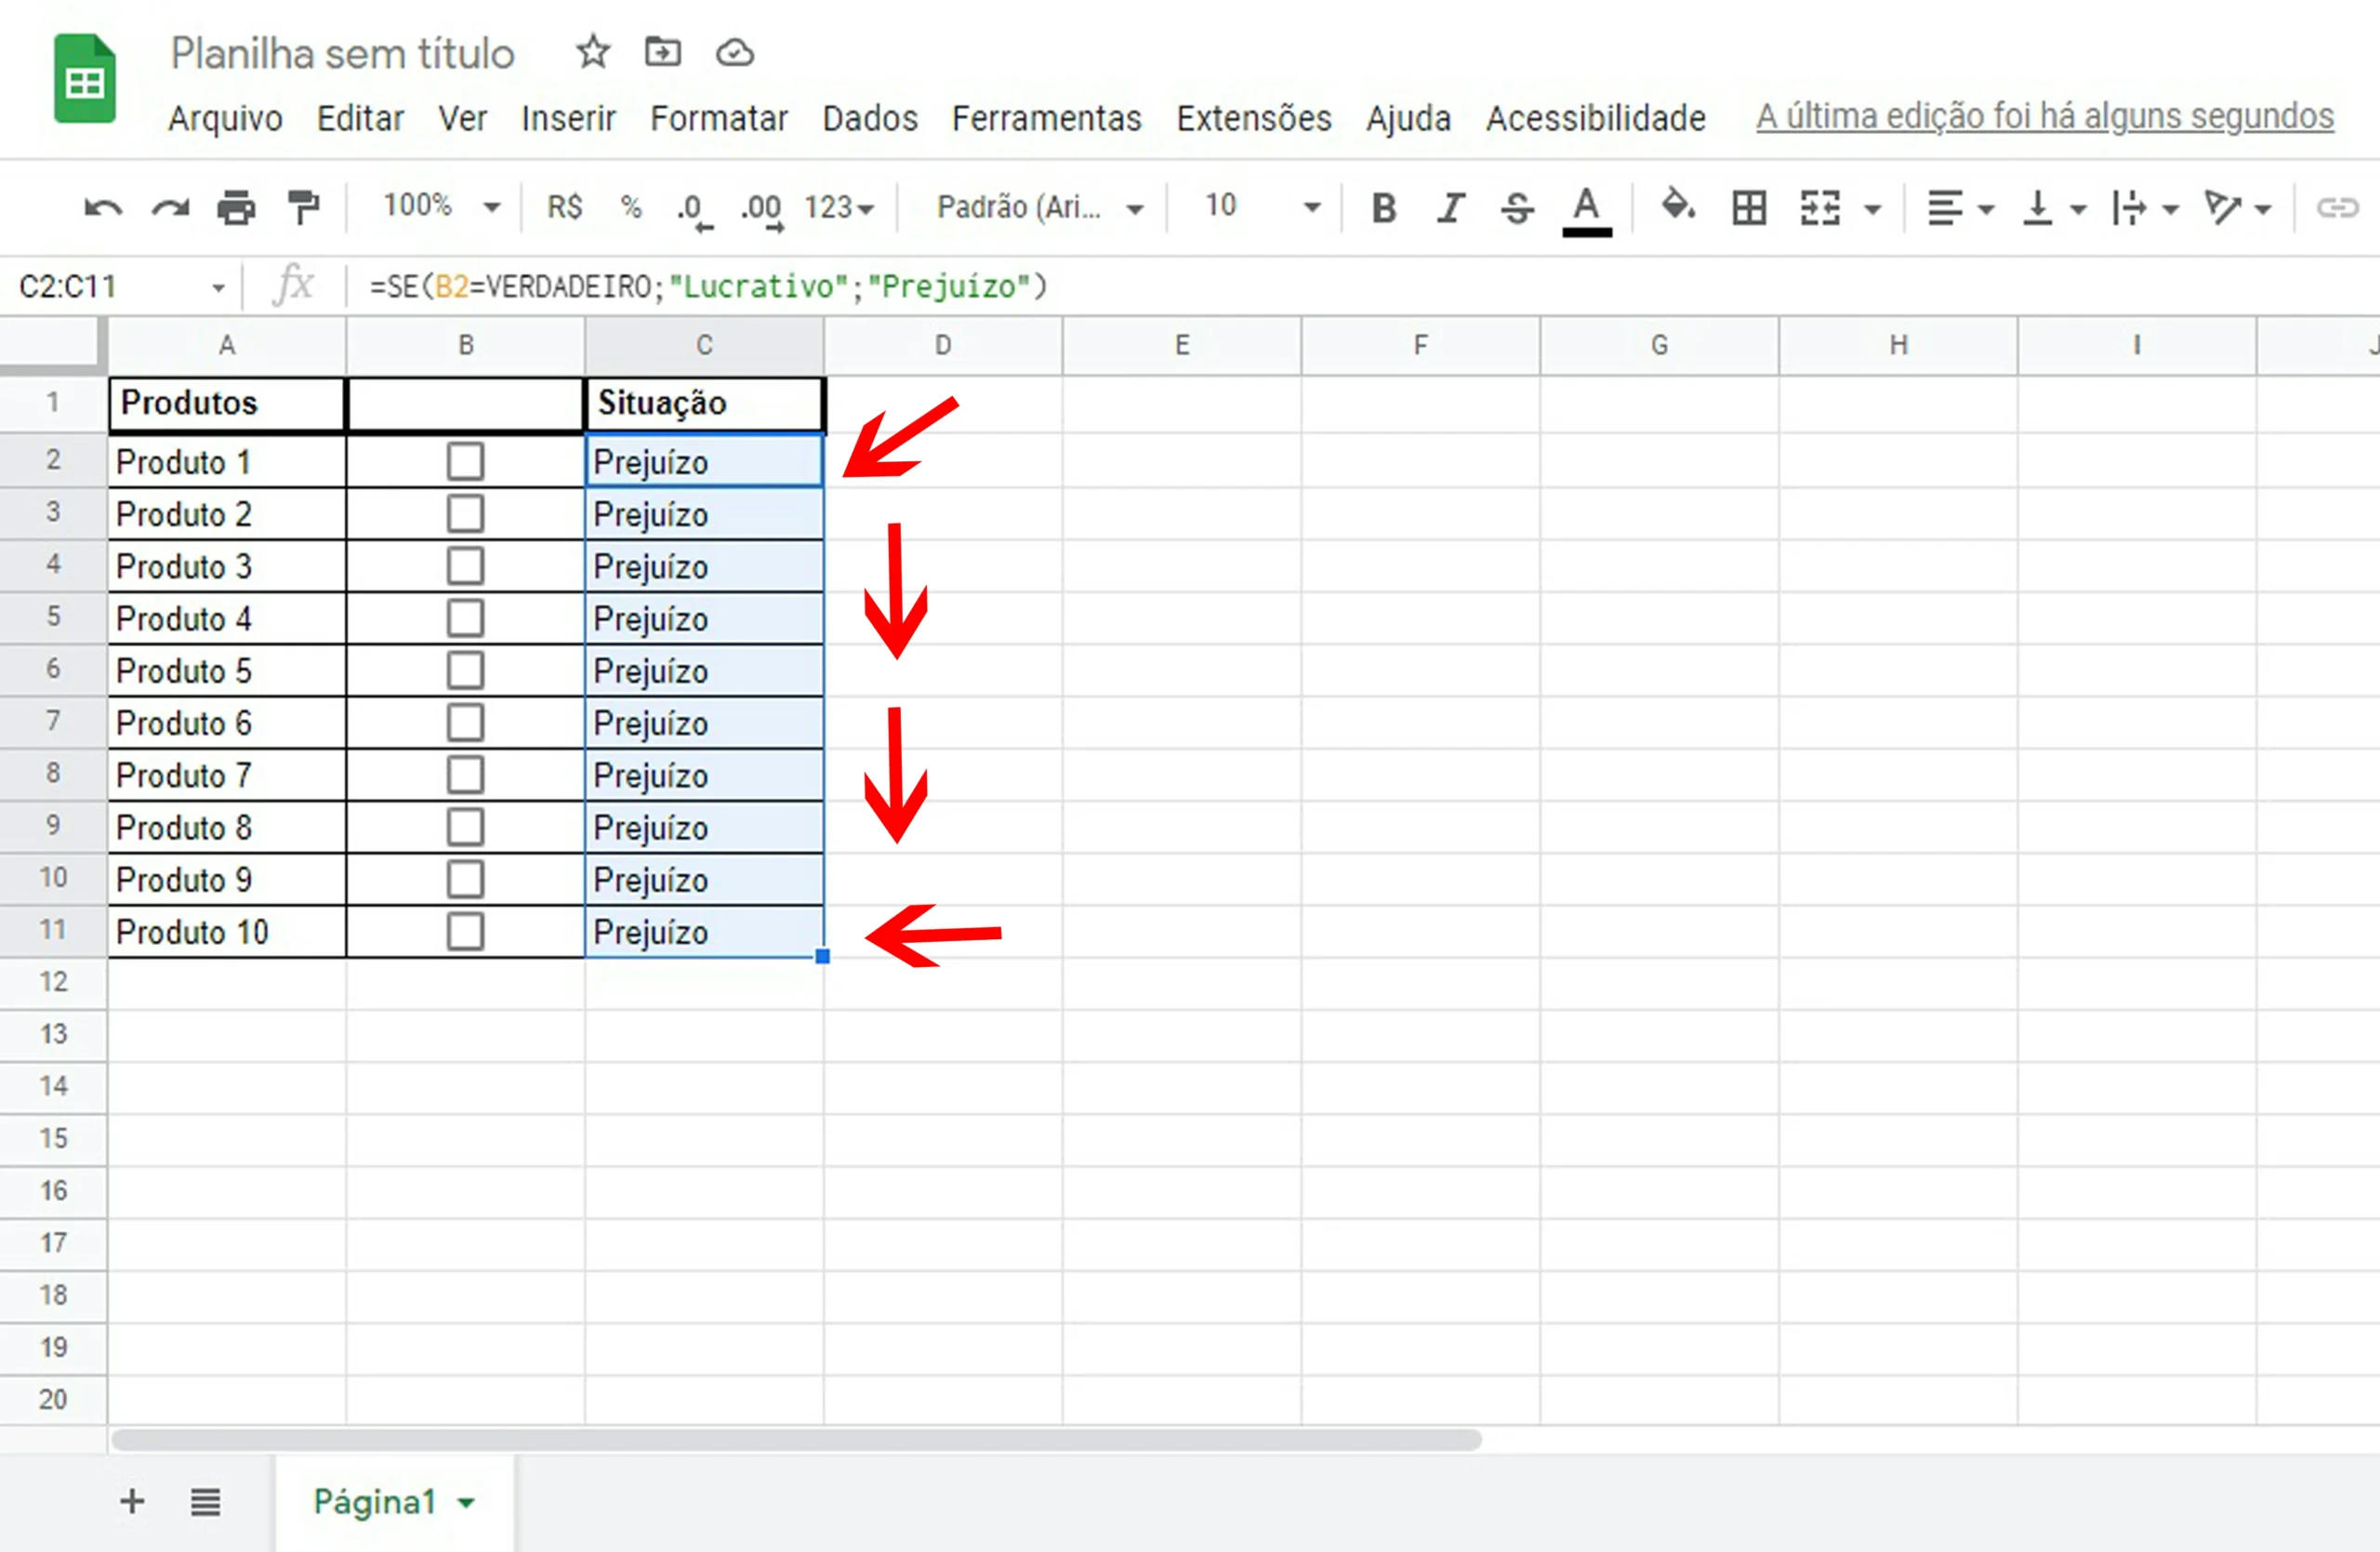The image size is (2380, 1552).
Task: Open the Formatar menu
Action: pyautogui.click(x=719, y=118)
